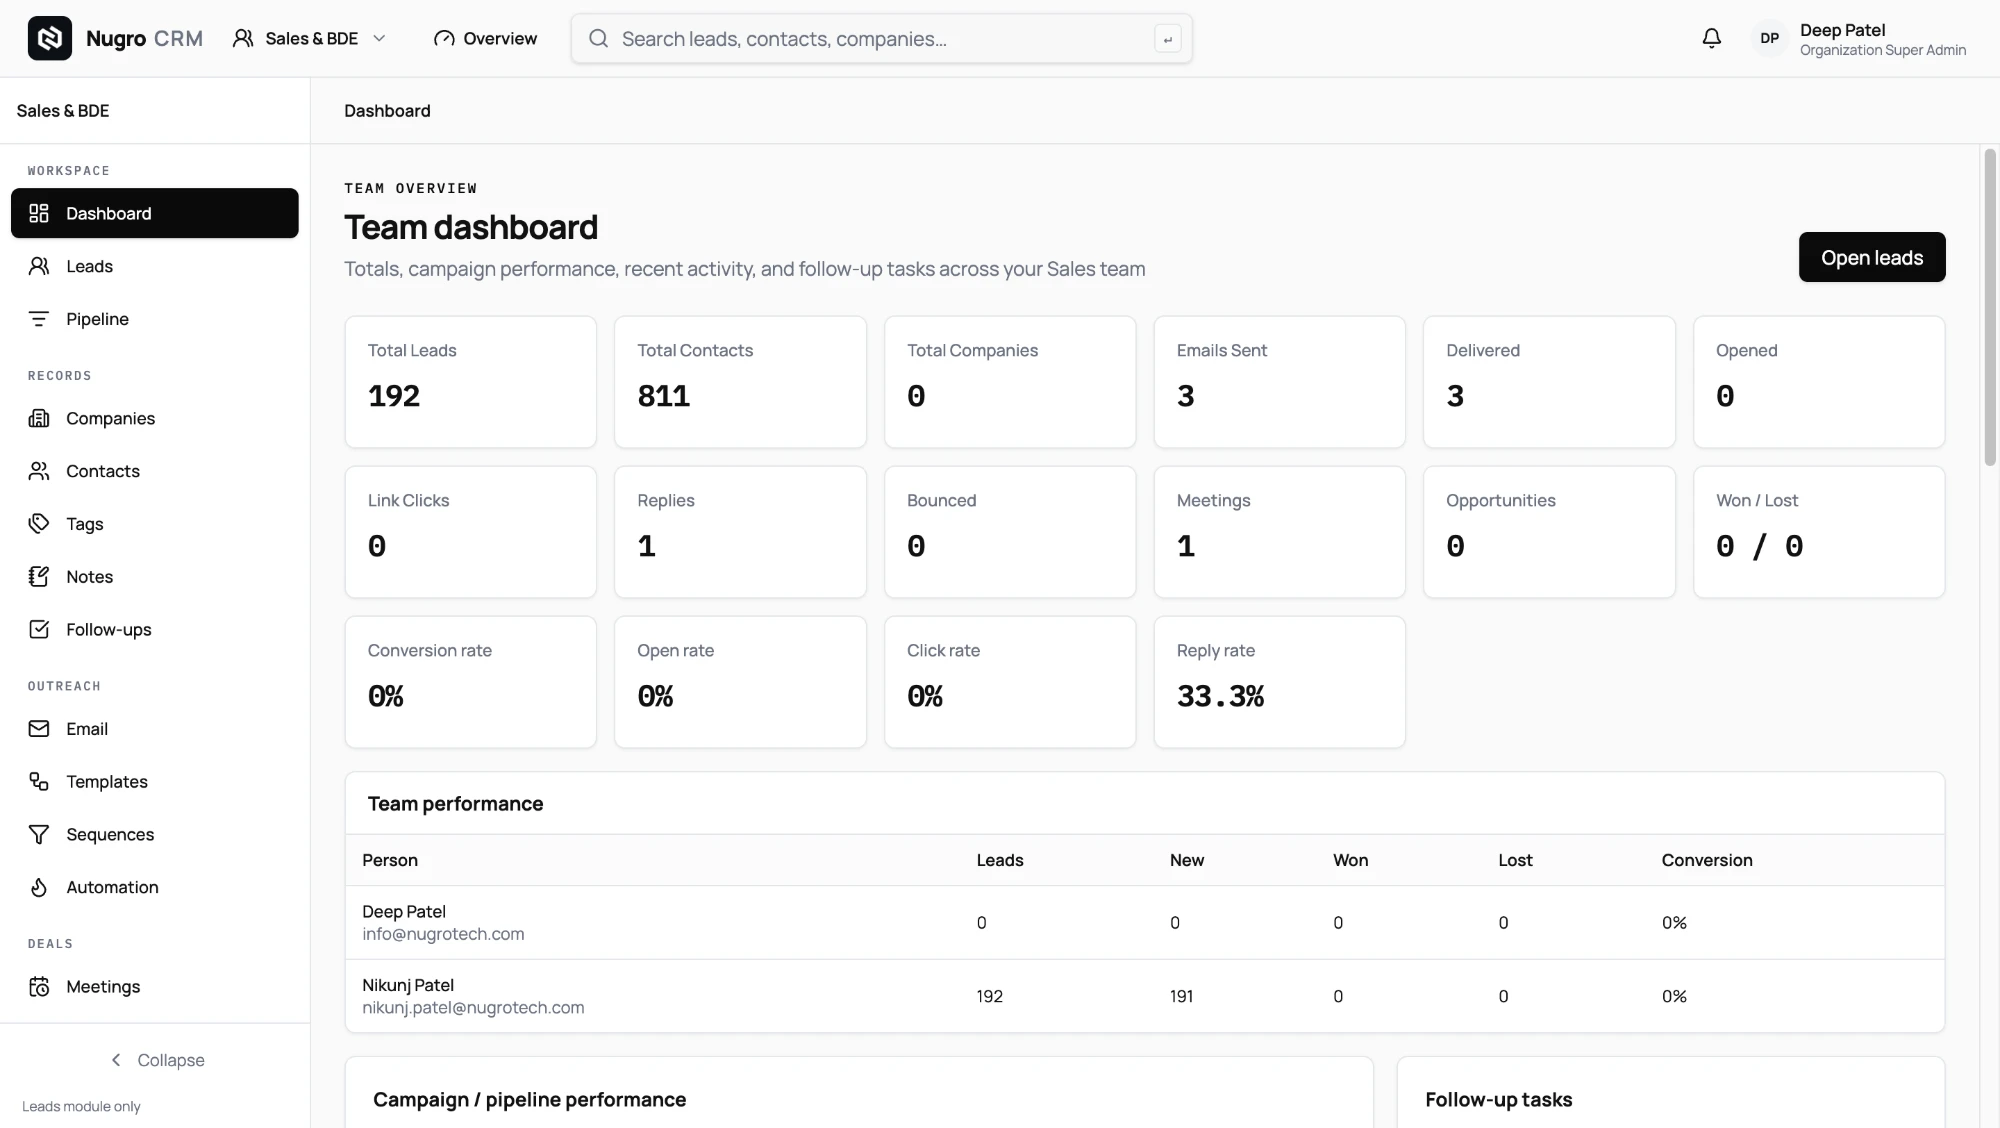Click the Tags label icon
Image resolution: width=2000 pixels, height=1128 pixels.
[x=39, y=524]
